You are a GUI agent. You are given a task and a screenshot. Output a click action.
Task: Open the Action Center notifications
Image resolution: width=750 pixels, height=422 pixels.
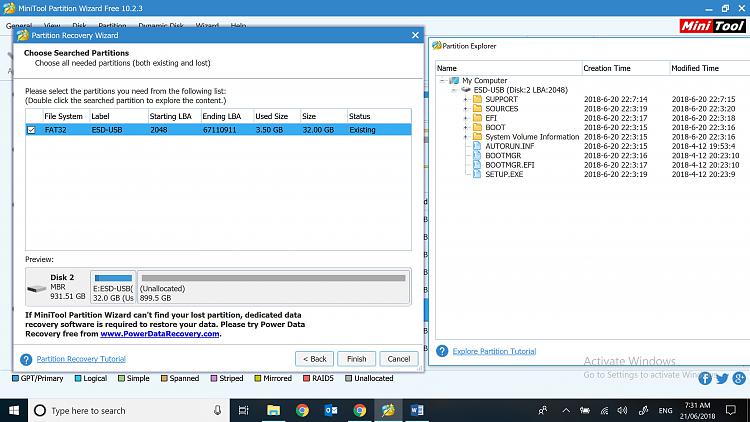(x=730, y=411)
